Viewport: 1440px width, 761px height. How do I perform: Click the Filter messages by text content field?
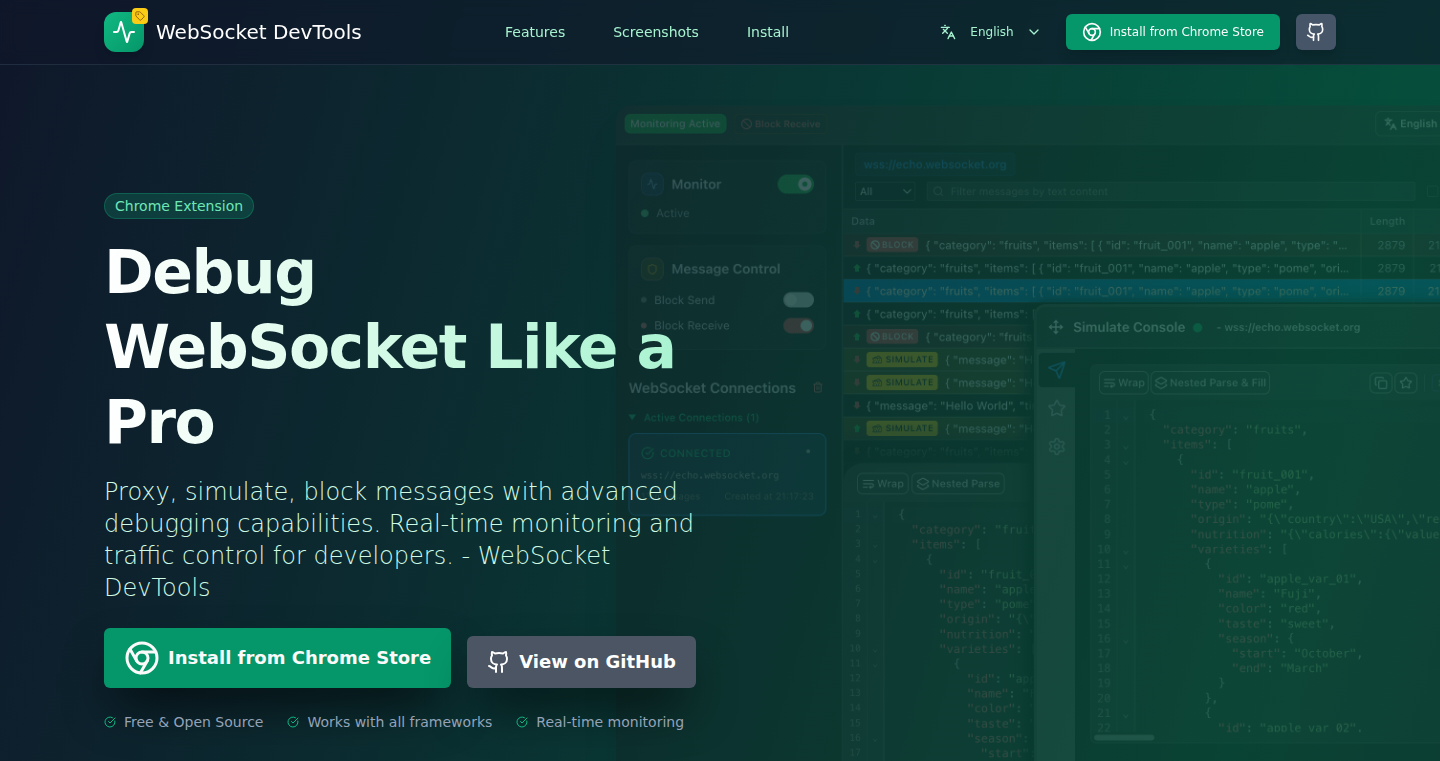1170,191
